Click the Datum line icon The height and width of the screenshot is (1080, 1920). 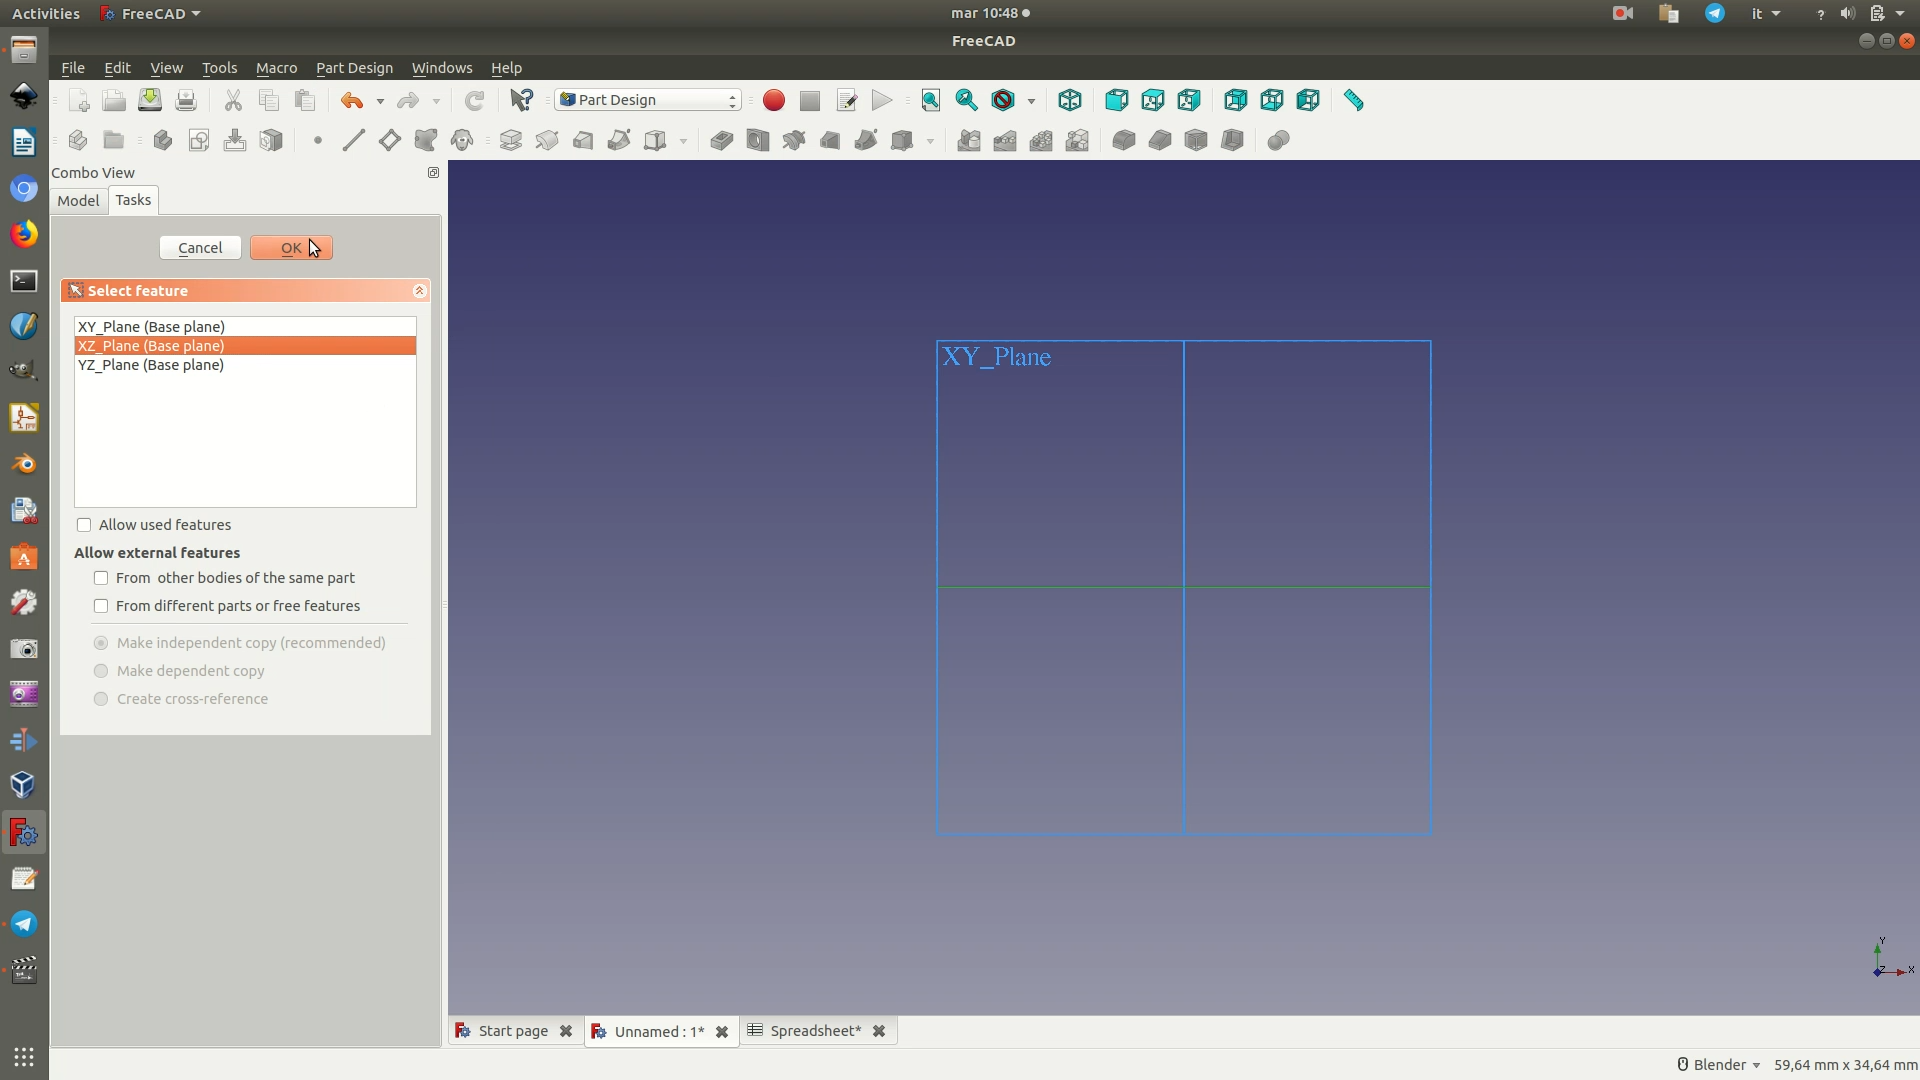[x=354, y=140]
